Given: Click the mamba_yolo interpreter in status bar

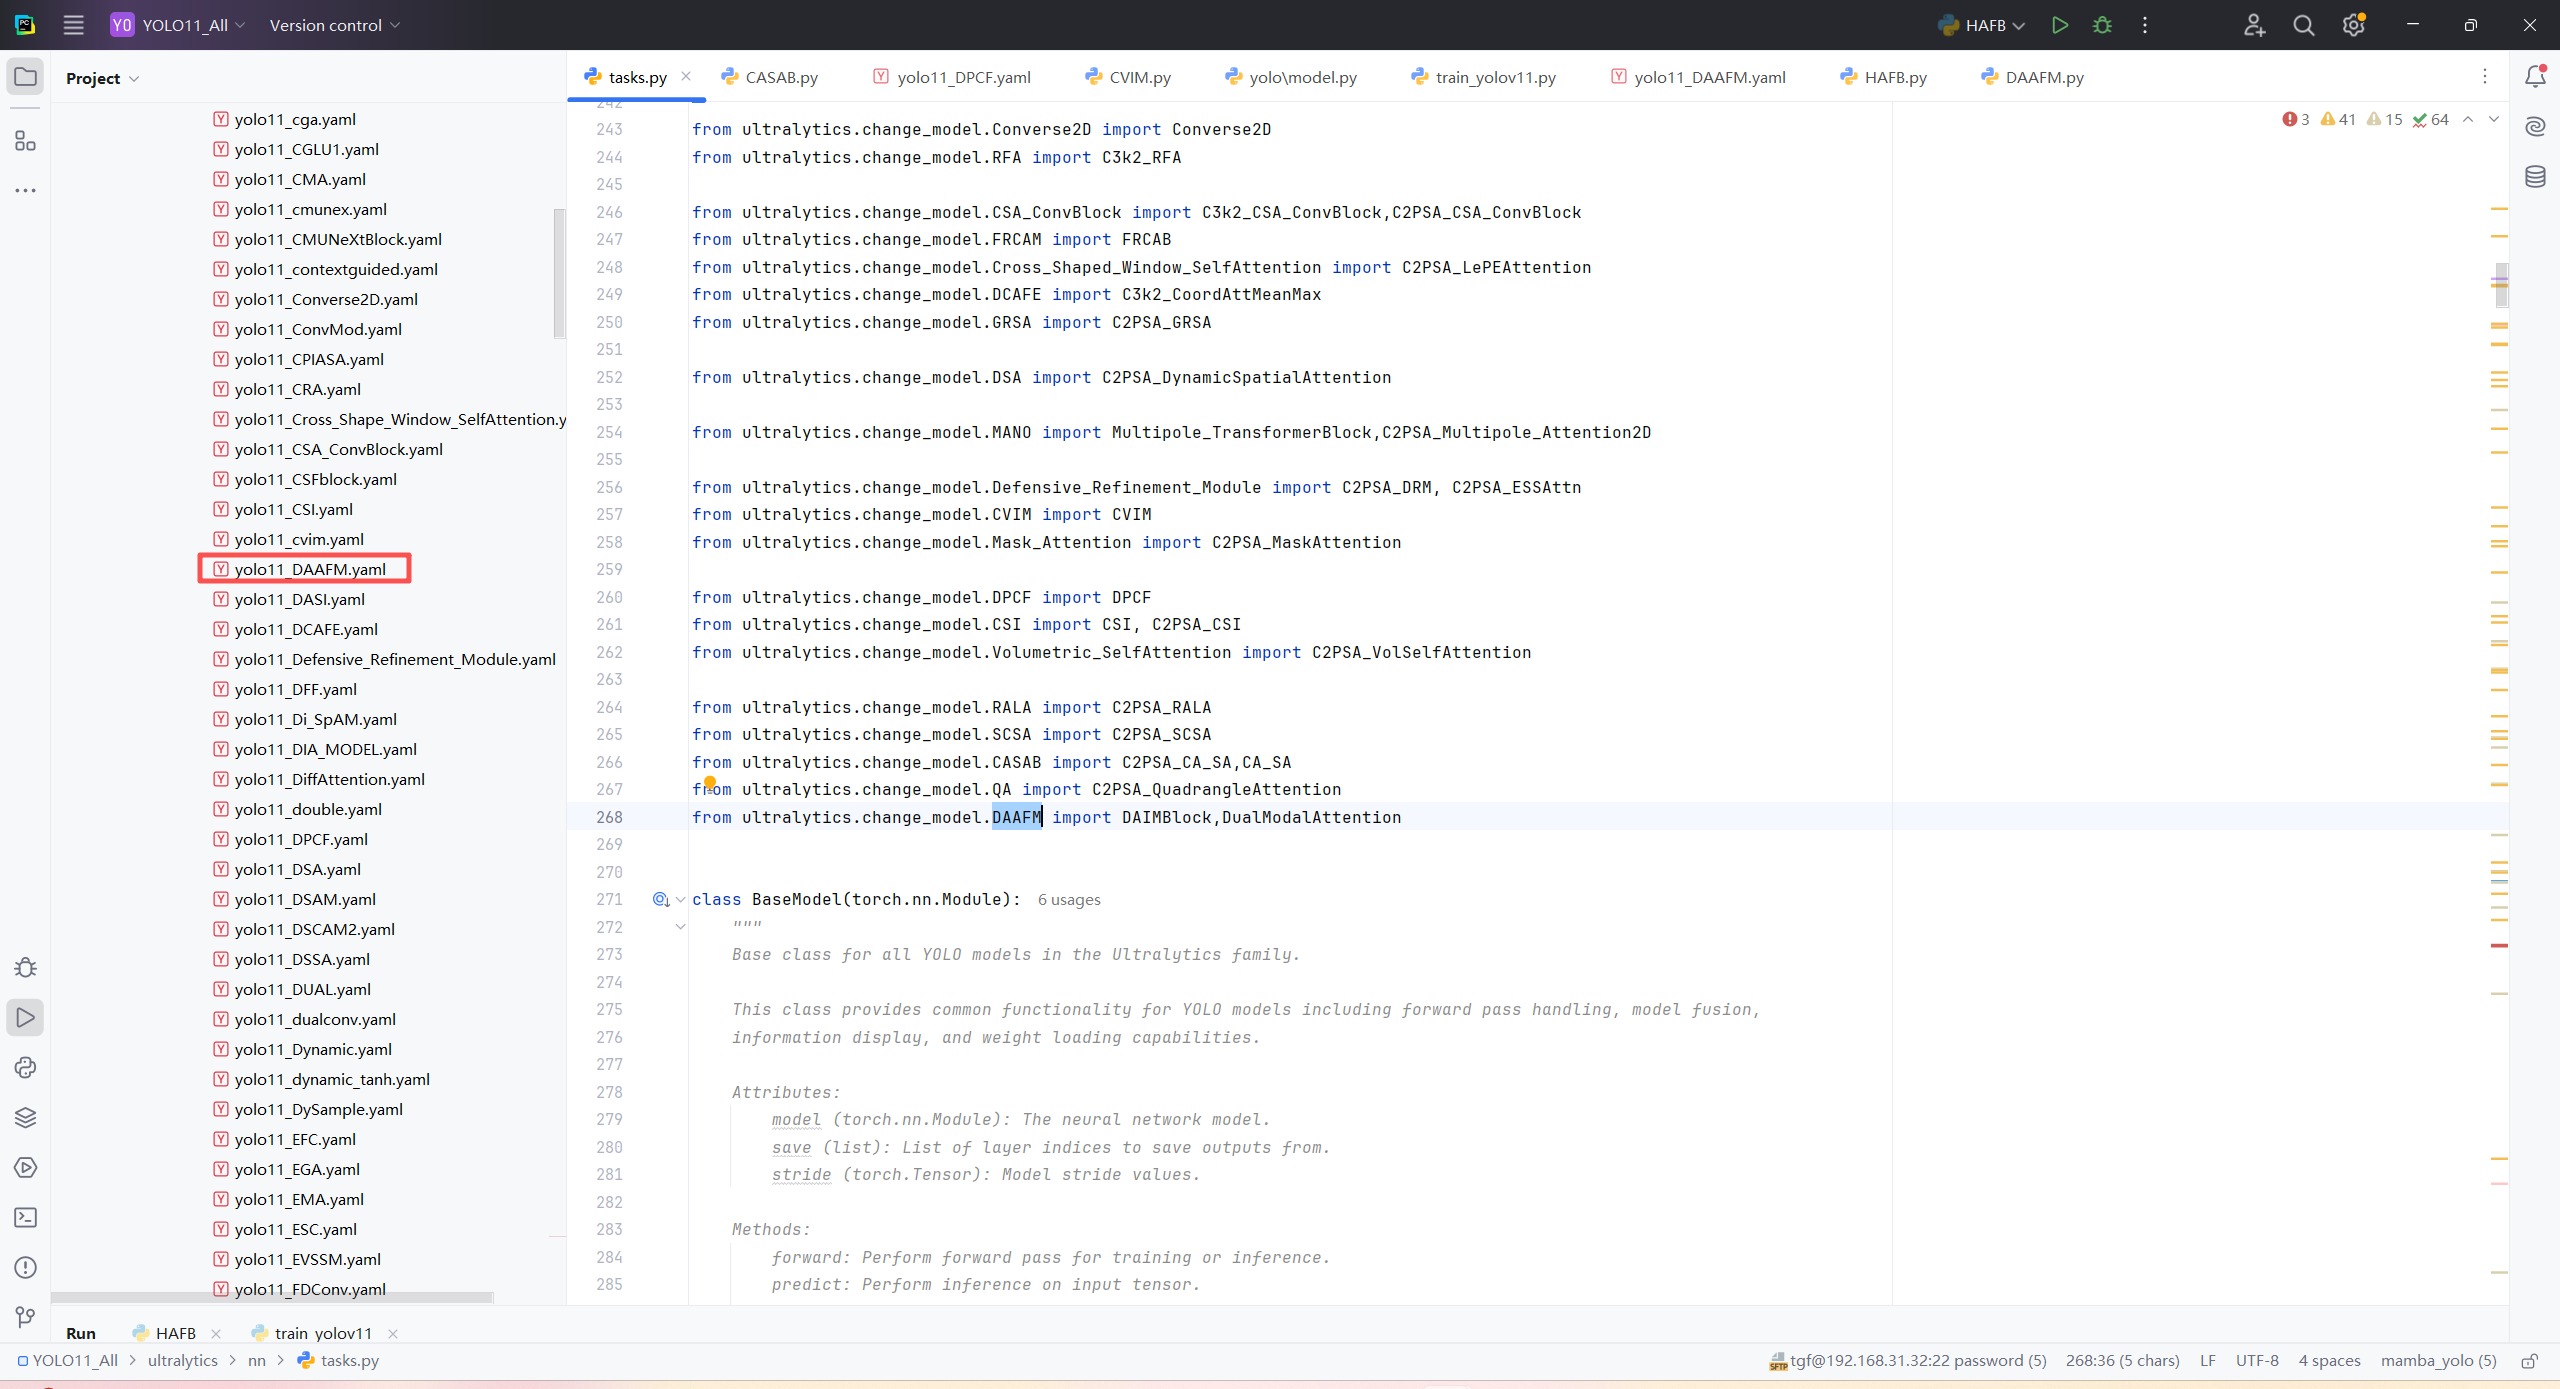Looking at the screenshot, I should [2438, 1361].
